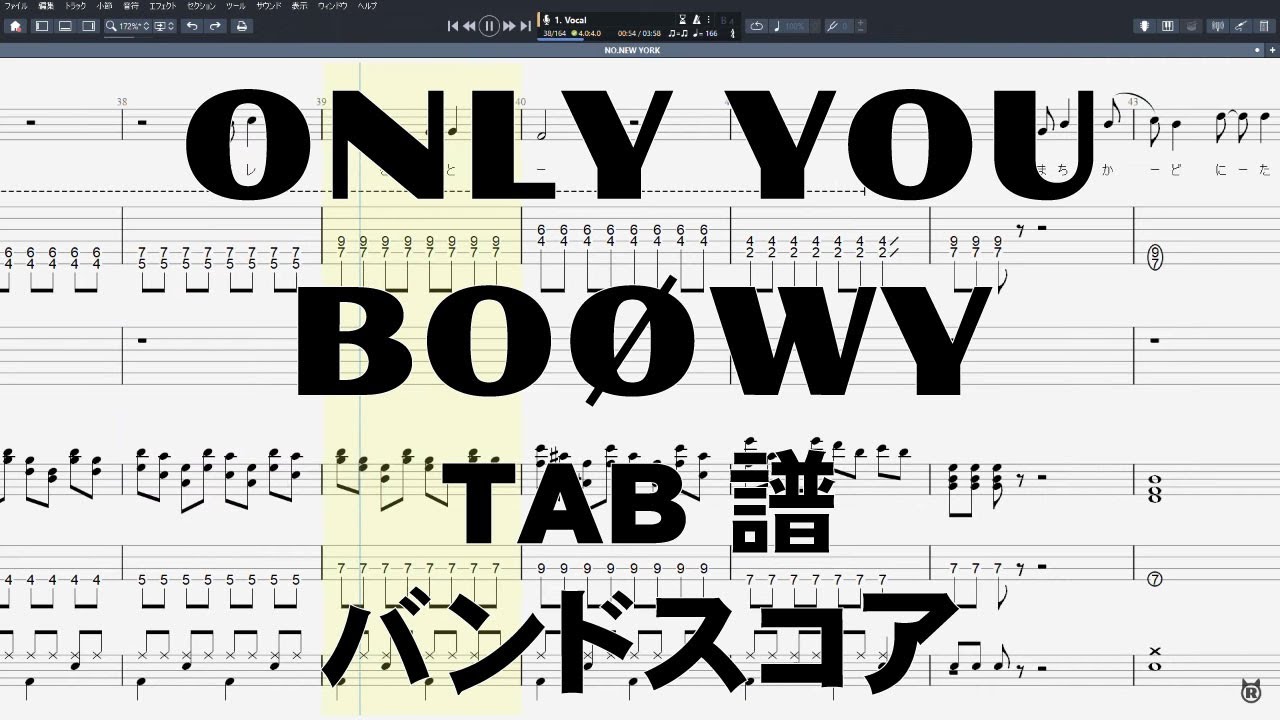Screen dimensions: 1280x720
Task: Click the tempo 166 value
Action: [707, 34]
